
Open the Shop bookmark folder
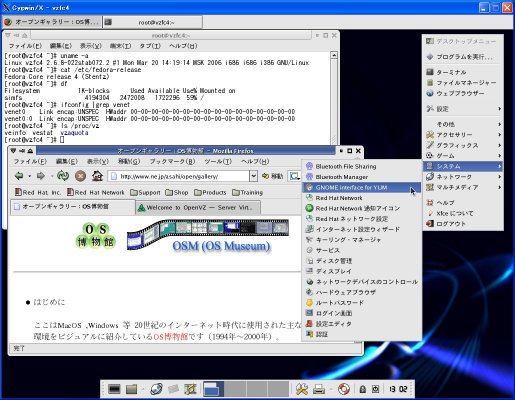coord(177,192)
